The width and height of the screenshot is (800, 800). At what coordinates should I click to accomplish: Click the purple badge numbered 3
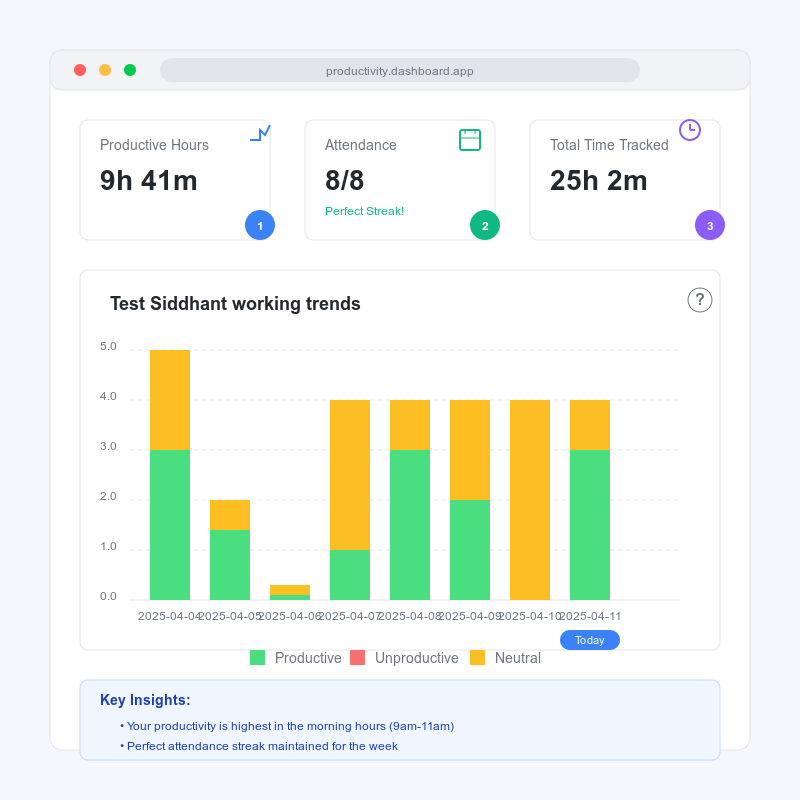(x=710, y=225)
